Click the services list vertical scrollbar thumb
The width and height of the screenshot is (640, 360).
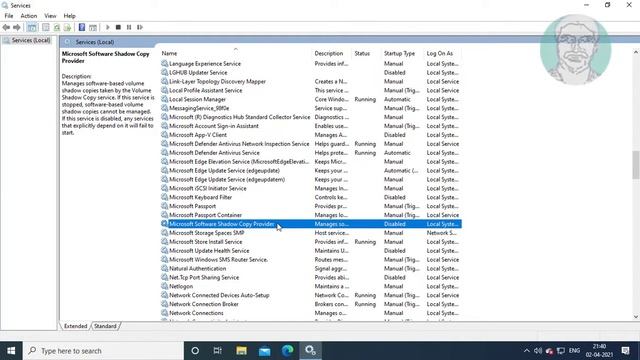coord(636,165)
